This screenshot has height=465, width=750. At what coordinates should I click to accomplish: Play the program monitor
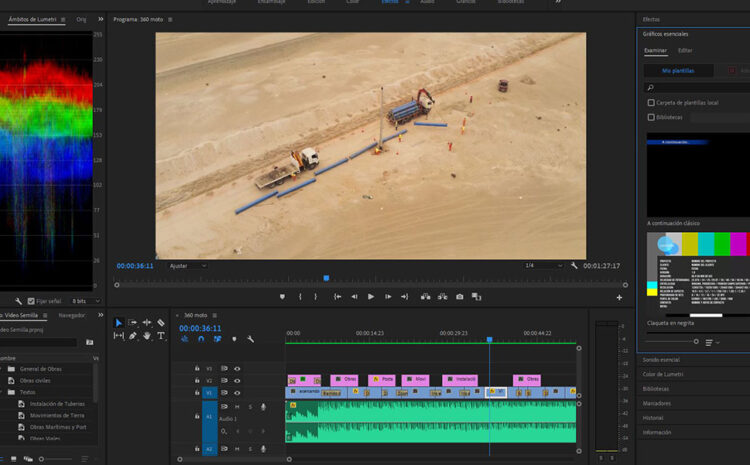click(371, 297)
